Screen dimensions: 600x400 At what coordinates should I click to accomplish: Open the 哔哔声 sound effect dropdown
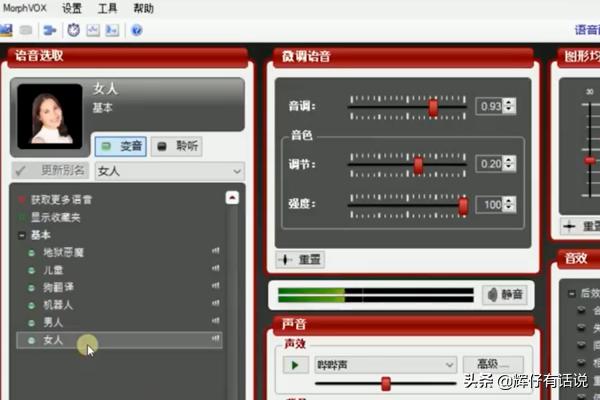coord(385,365)
